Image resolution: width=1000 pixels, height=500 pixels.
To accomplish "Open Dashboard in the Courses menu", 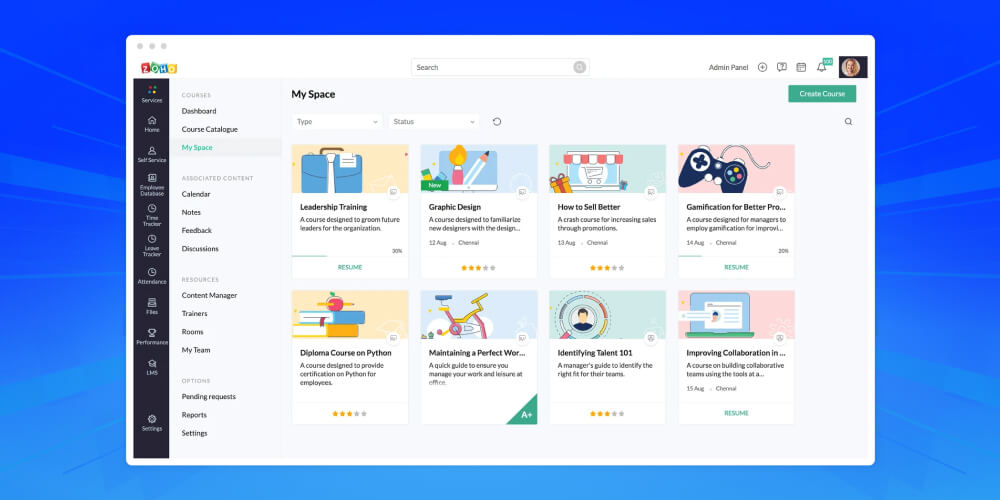I will point(199,111).
